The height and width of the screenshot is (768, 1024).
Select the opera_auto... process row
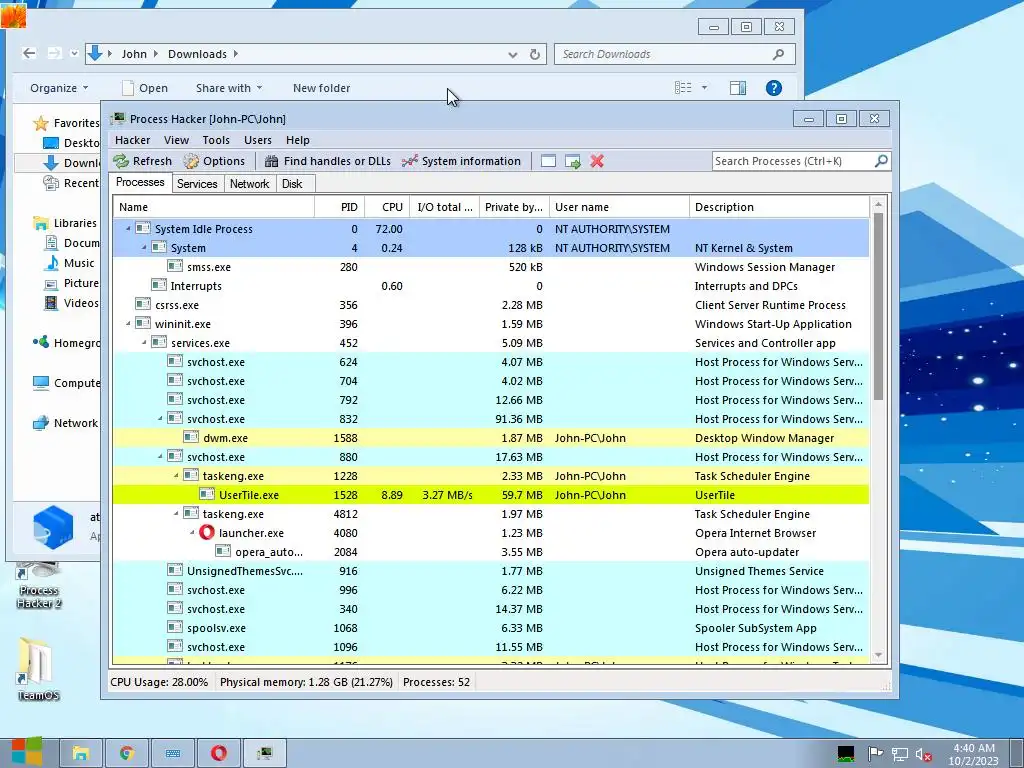point(491,552)
